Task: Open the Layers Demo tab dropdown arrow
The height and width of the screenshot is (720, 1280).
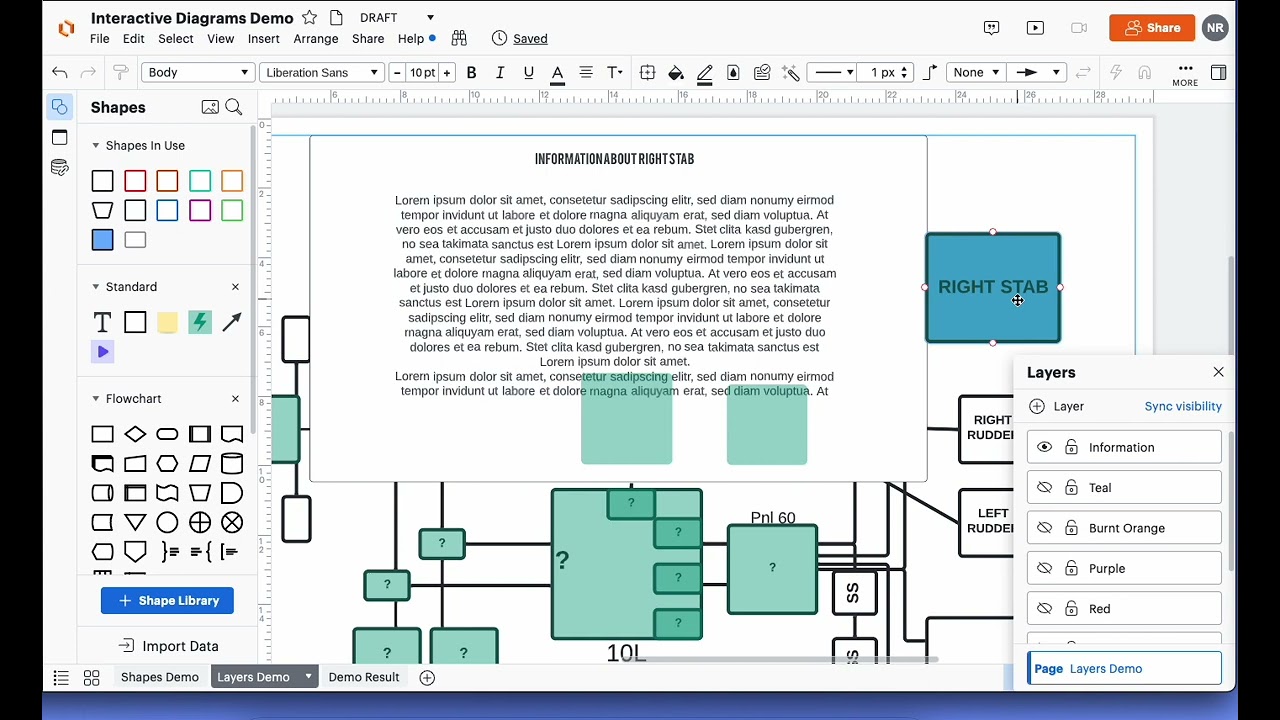Action: tap(308, 677)
